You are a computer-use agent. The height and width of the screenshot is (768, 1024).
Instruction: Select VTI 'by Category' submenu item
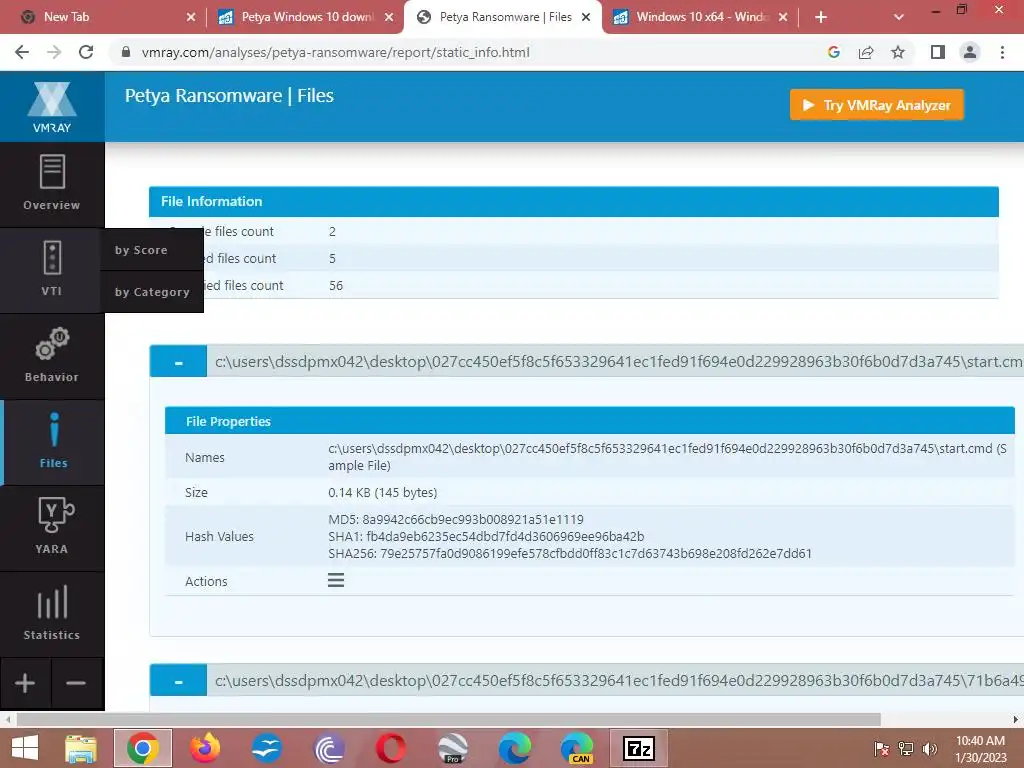coord(152,292)
